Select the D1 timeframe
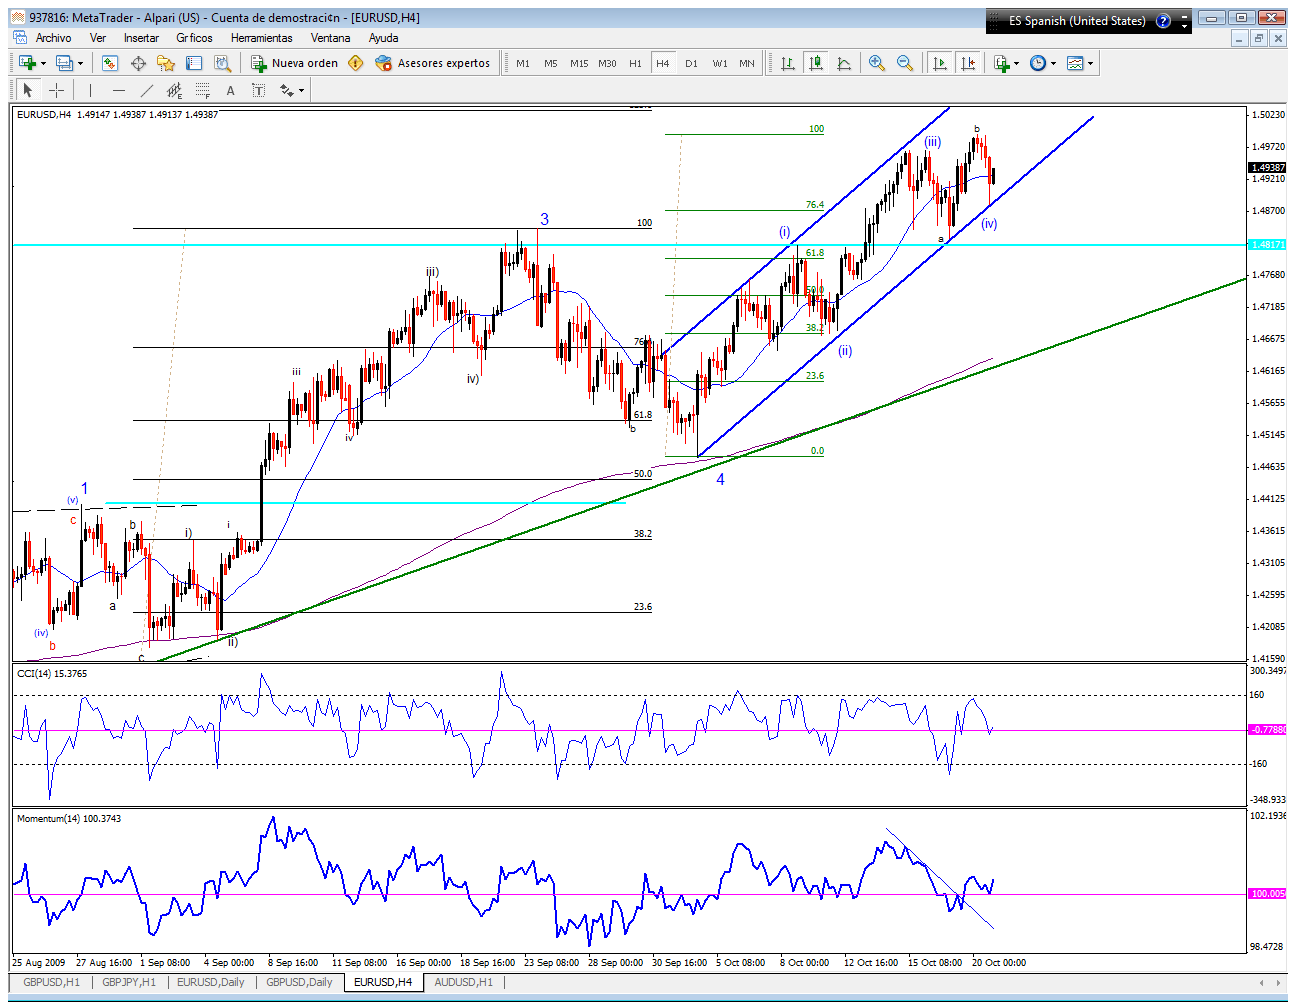 [x=691, y=63]
